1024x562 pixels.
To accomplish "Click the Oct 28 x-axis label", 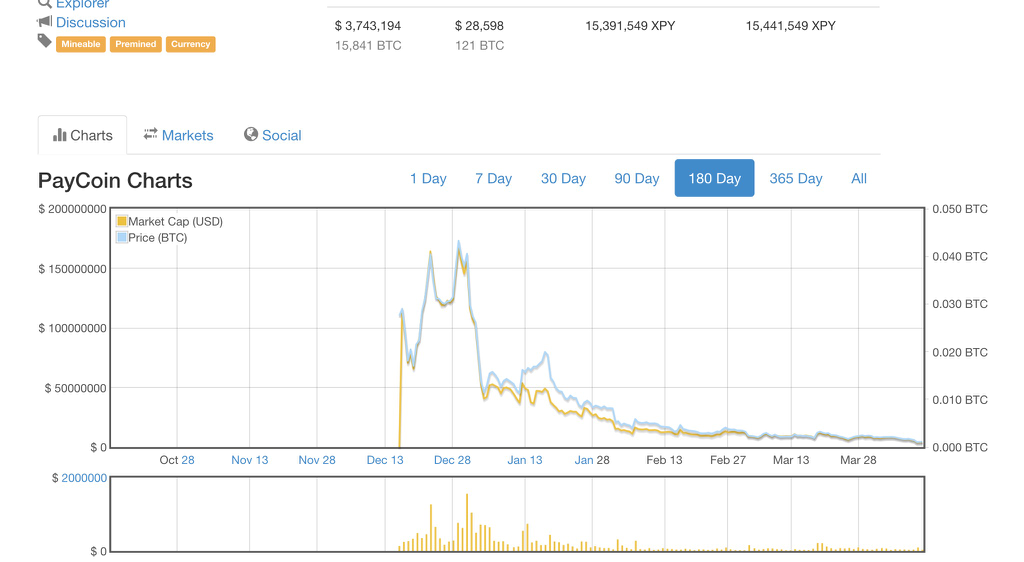I will 177,460.
